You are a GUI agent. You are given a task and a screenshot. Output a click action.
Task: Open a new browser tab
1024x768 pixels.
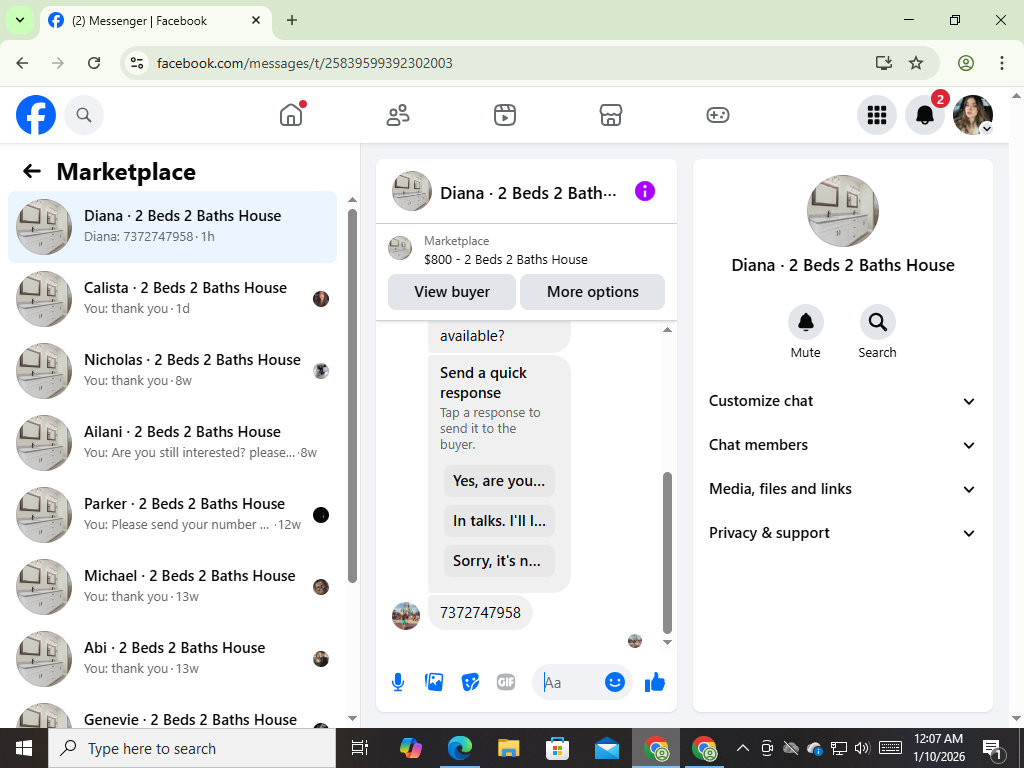point(292,20)
